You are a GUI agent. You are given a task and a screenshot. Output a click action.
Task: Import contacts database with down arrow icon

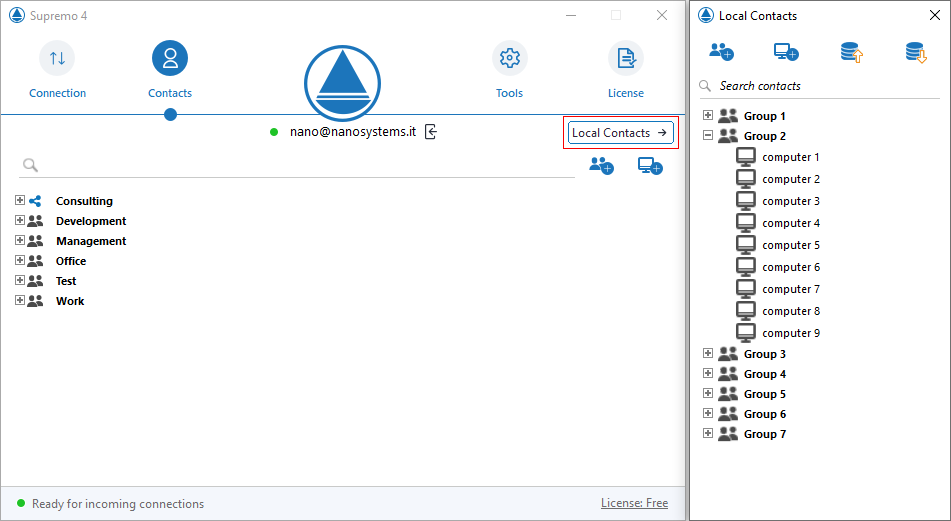pos(916,52)
